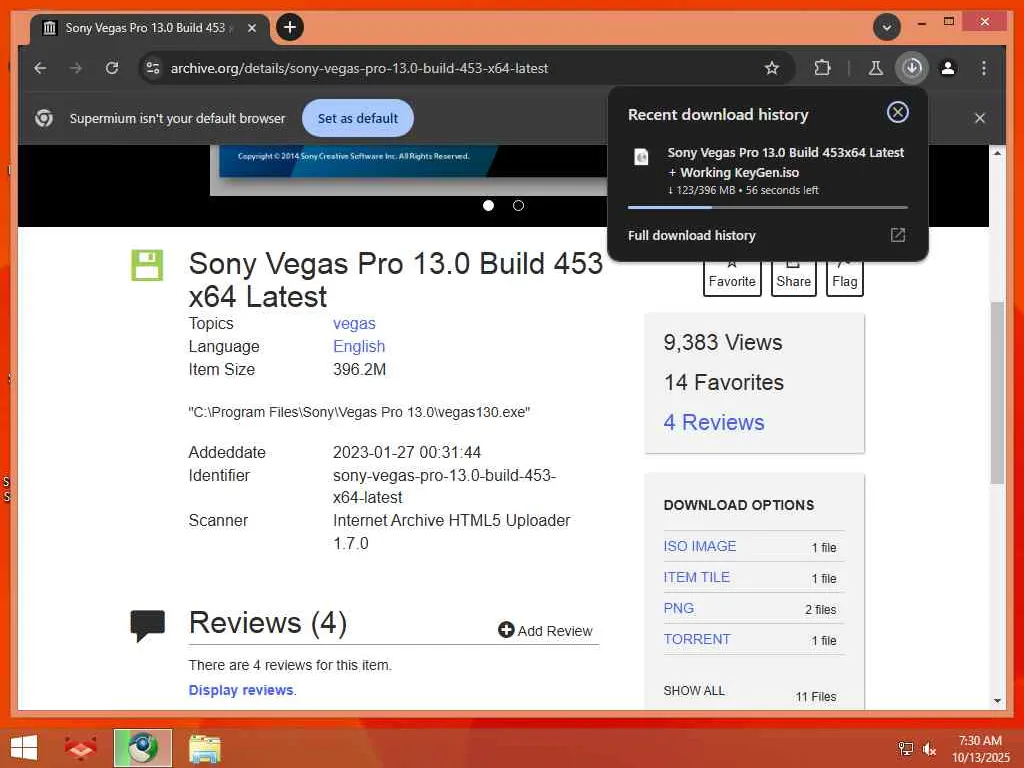The image size is (1024, 768).
Task: Open the tab search dropdown arrow
Action: [887, 27]
